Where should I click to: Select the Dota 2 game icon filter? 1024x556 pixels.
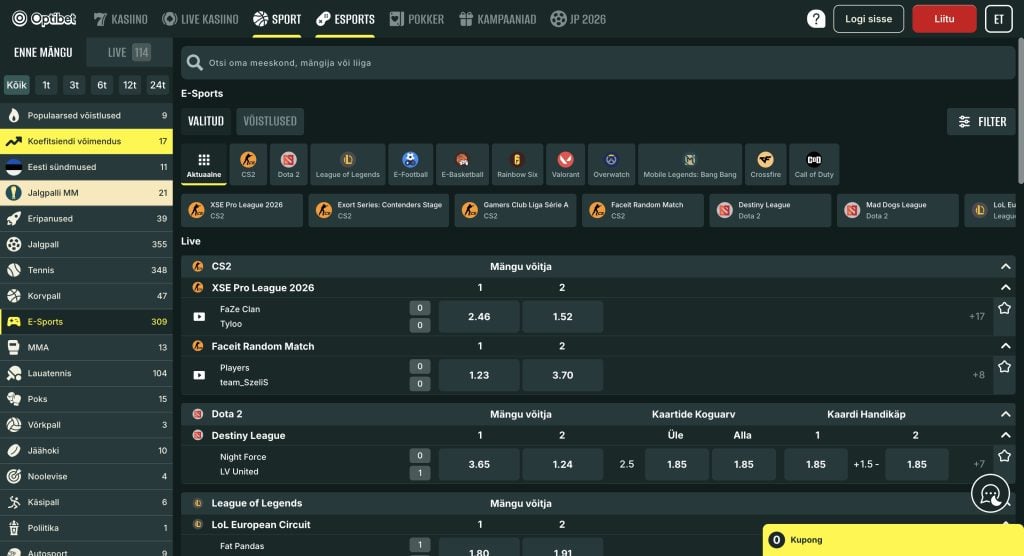tap(288, 164)
